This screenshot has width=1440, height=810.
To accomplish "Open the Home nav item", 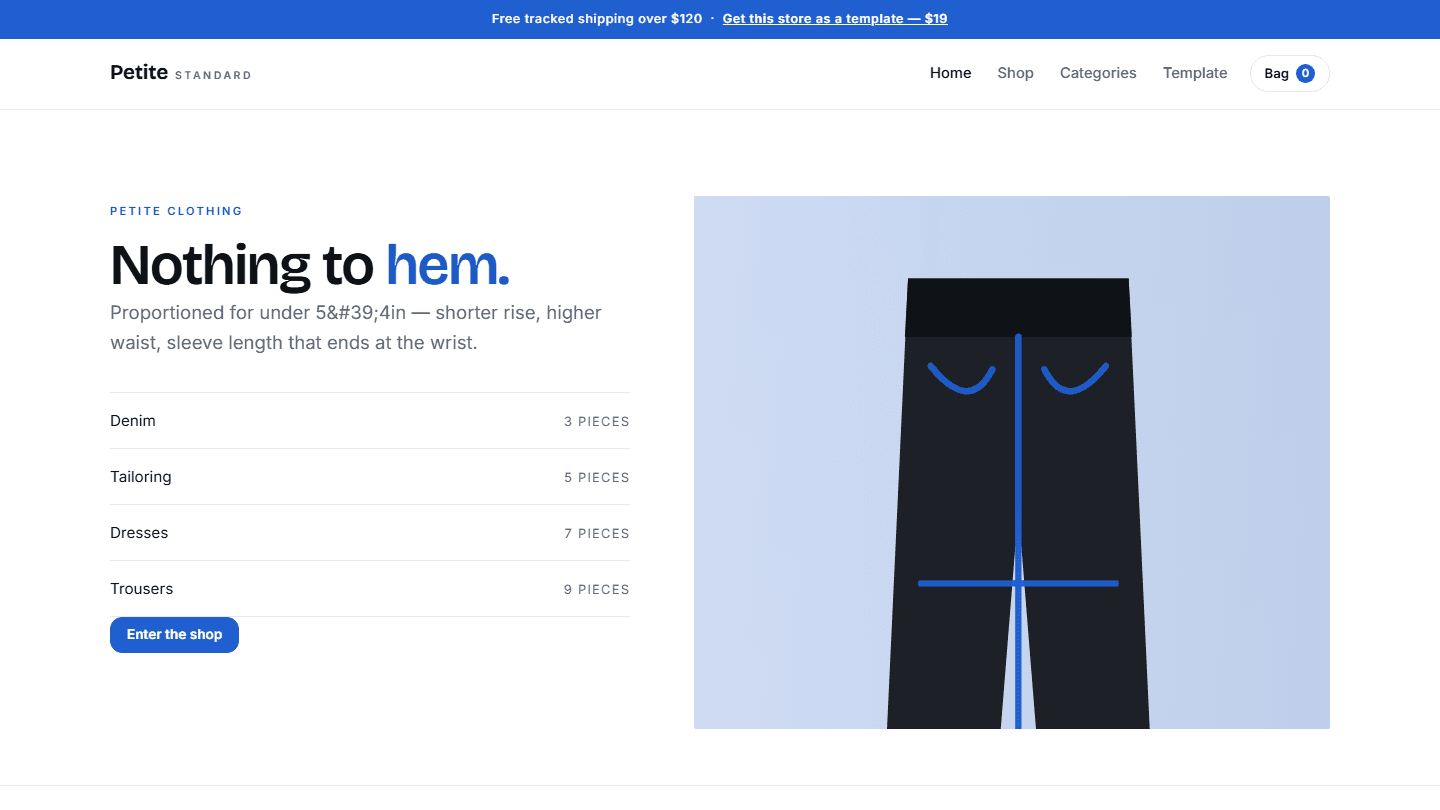I will 951,73.
